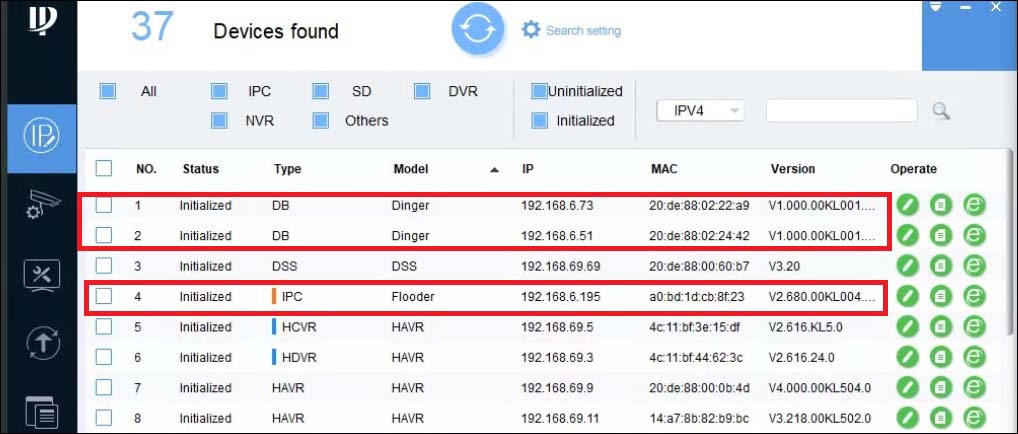Screen dimensions: 1018x434
Task: Sort by the MAC column header
Action: coord(664,169)
